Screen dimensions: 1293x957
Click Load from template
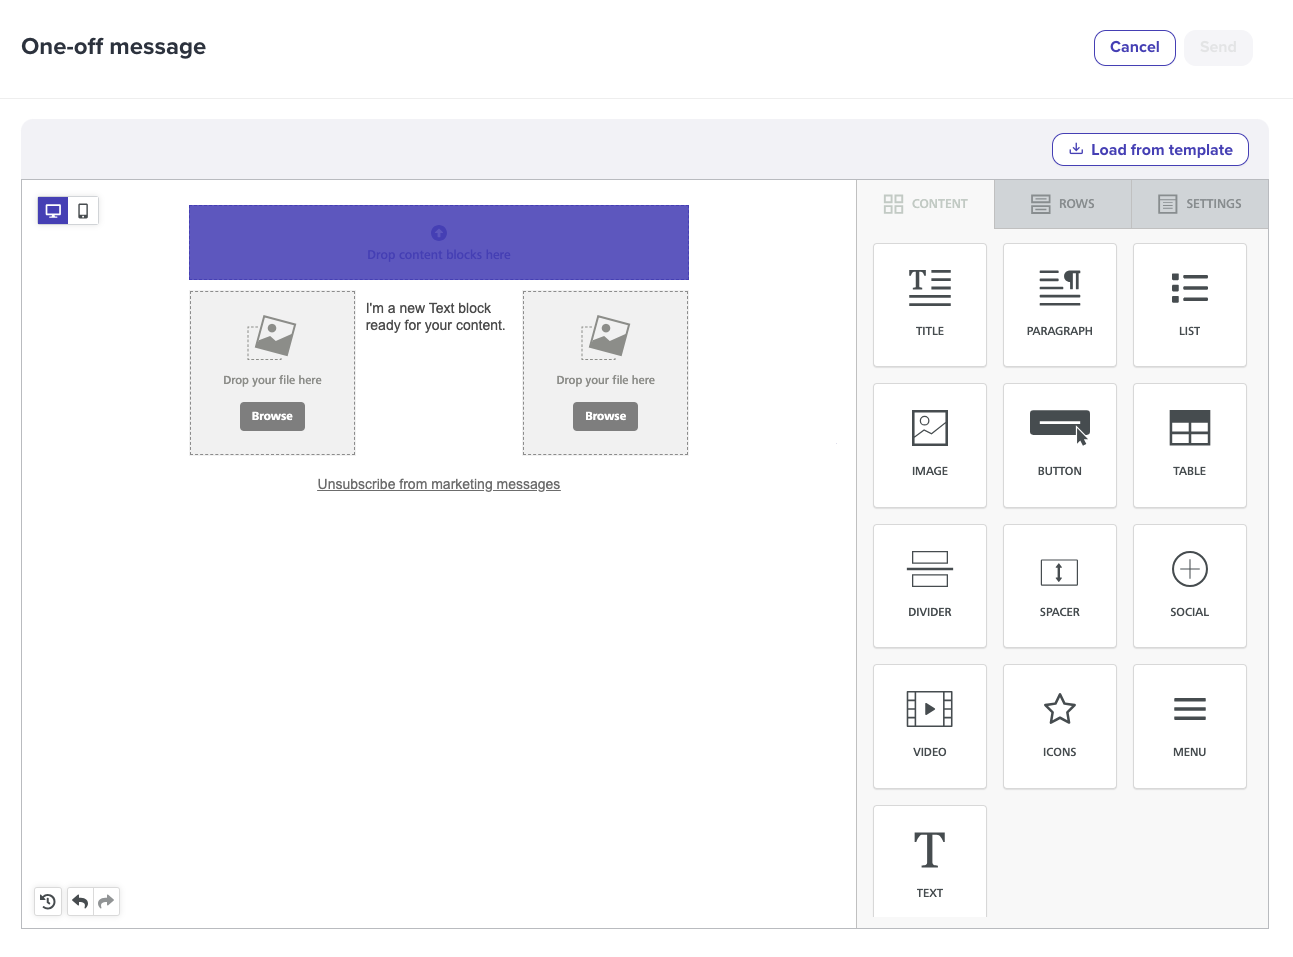click(x=1150, y=150)
